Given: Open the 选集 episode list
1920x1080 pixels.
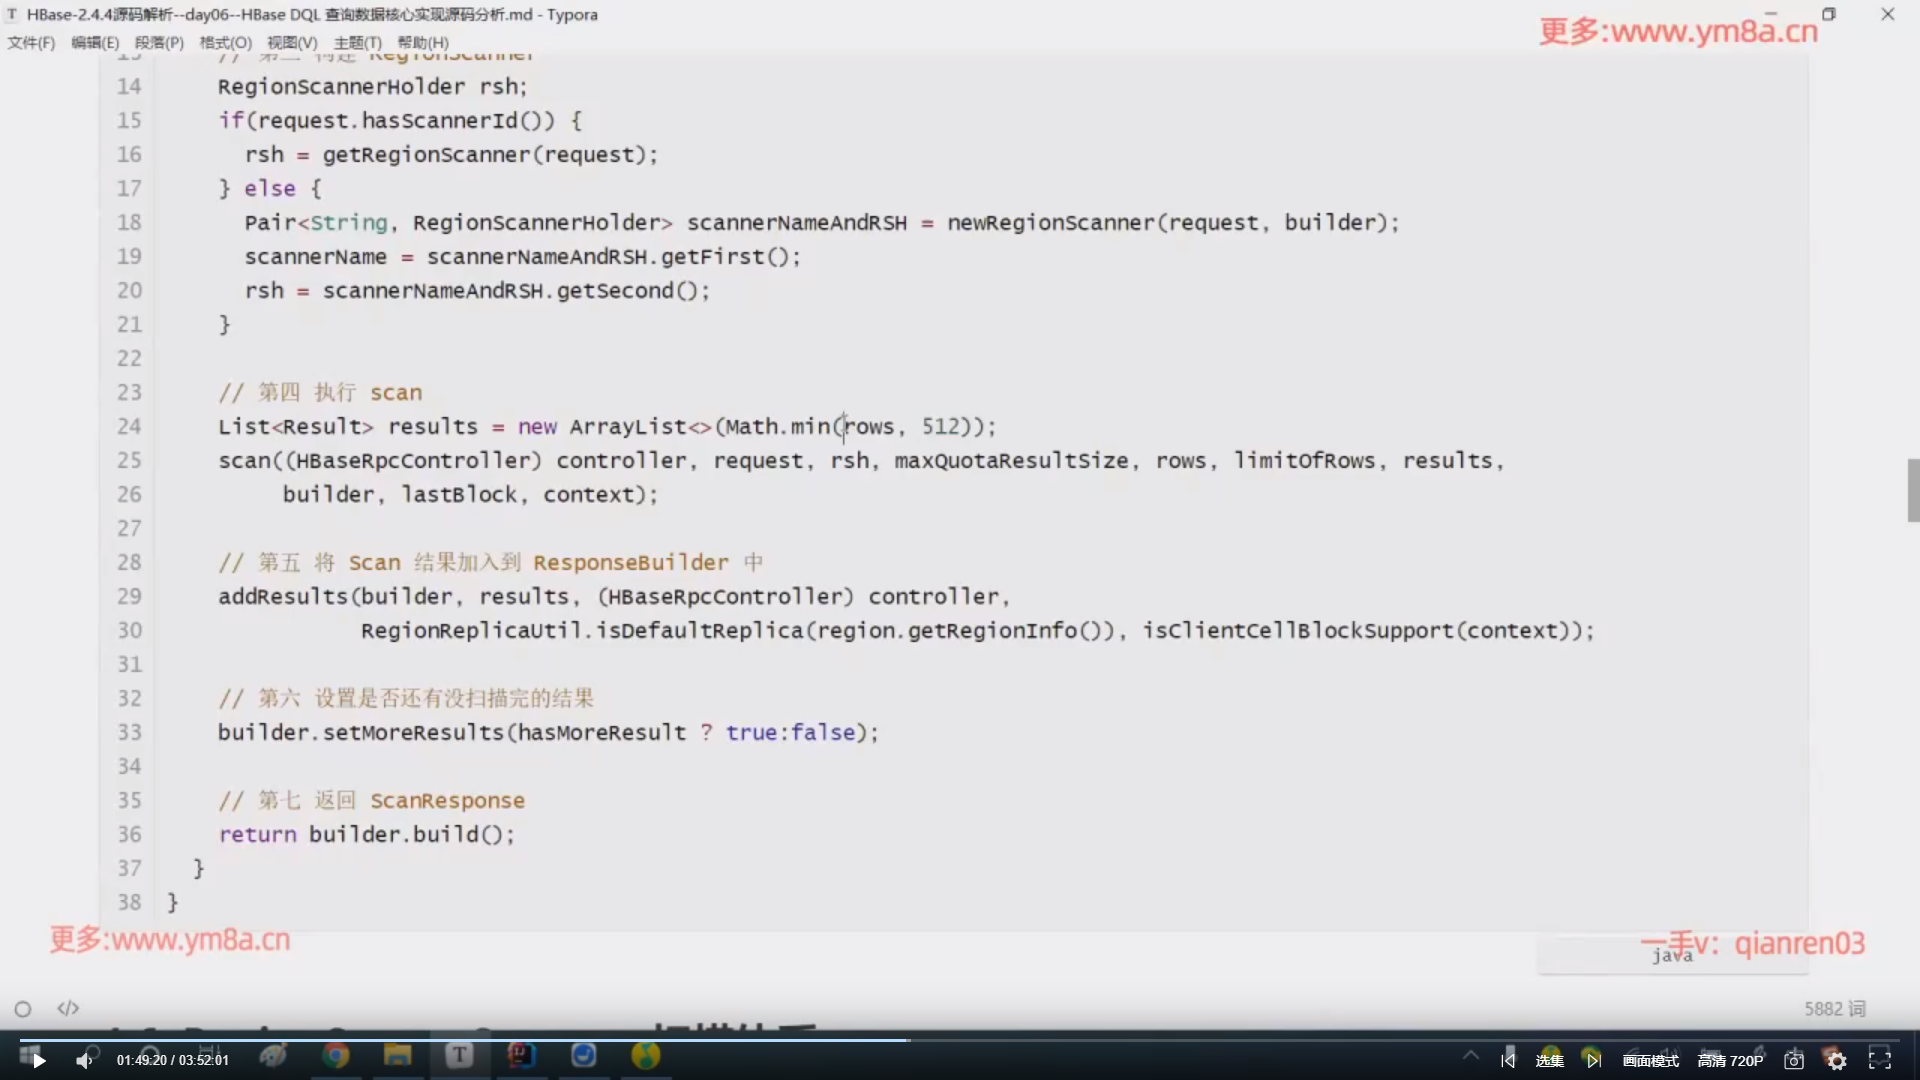Looking at the screenshot, I should [1549, 1060].
